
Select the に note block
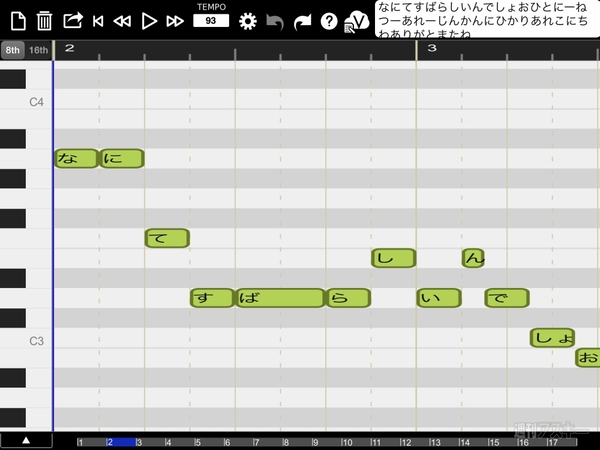pyautogui.click(x=122, y=158)
